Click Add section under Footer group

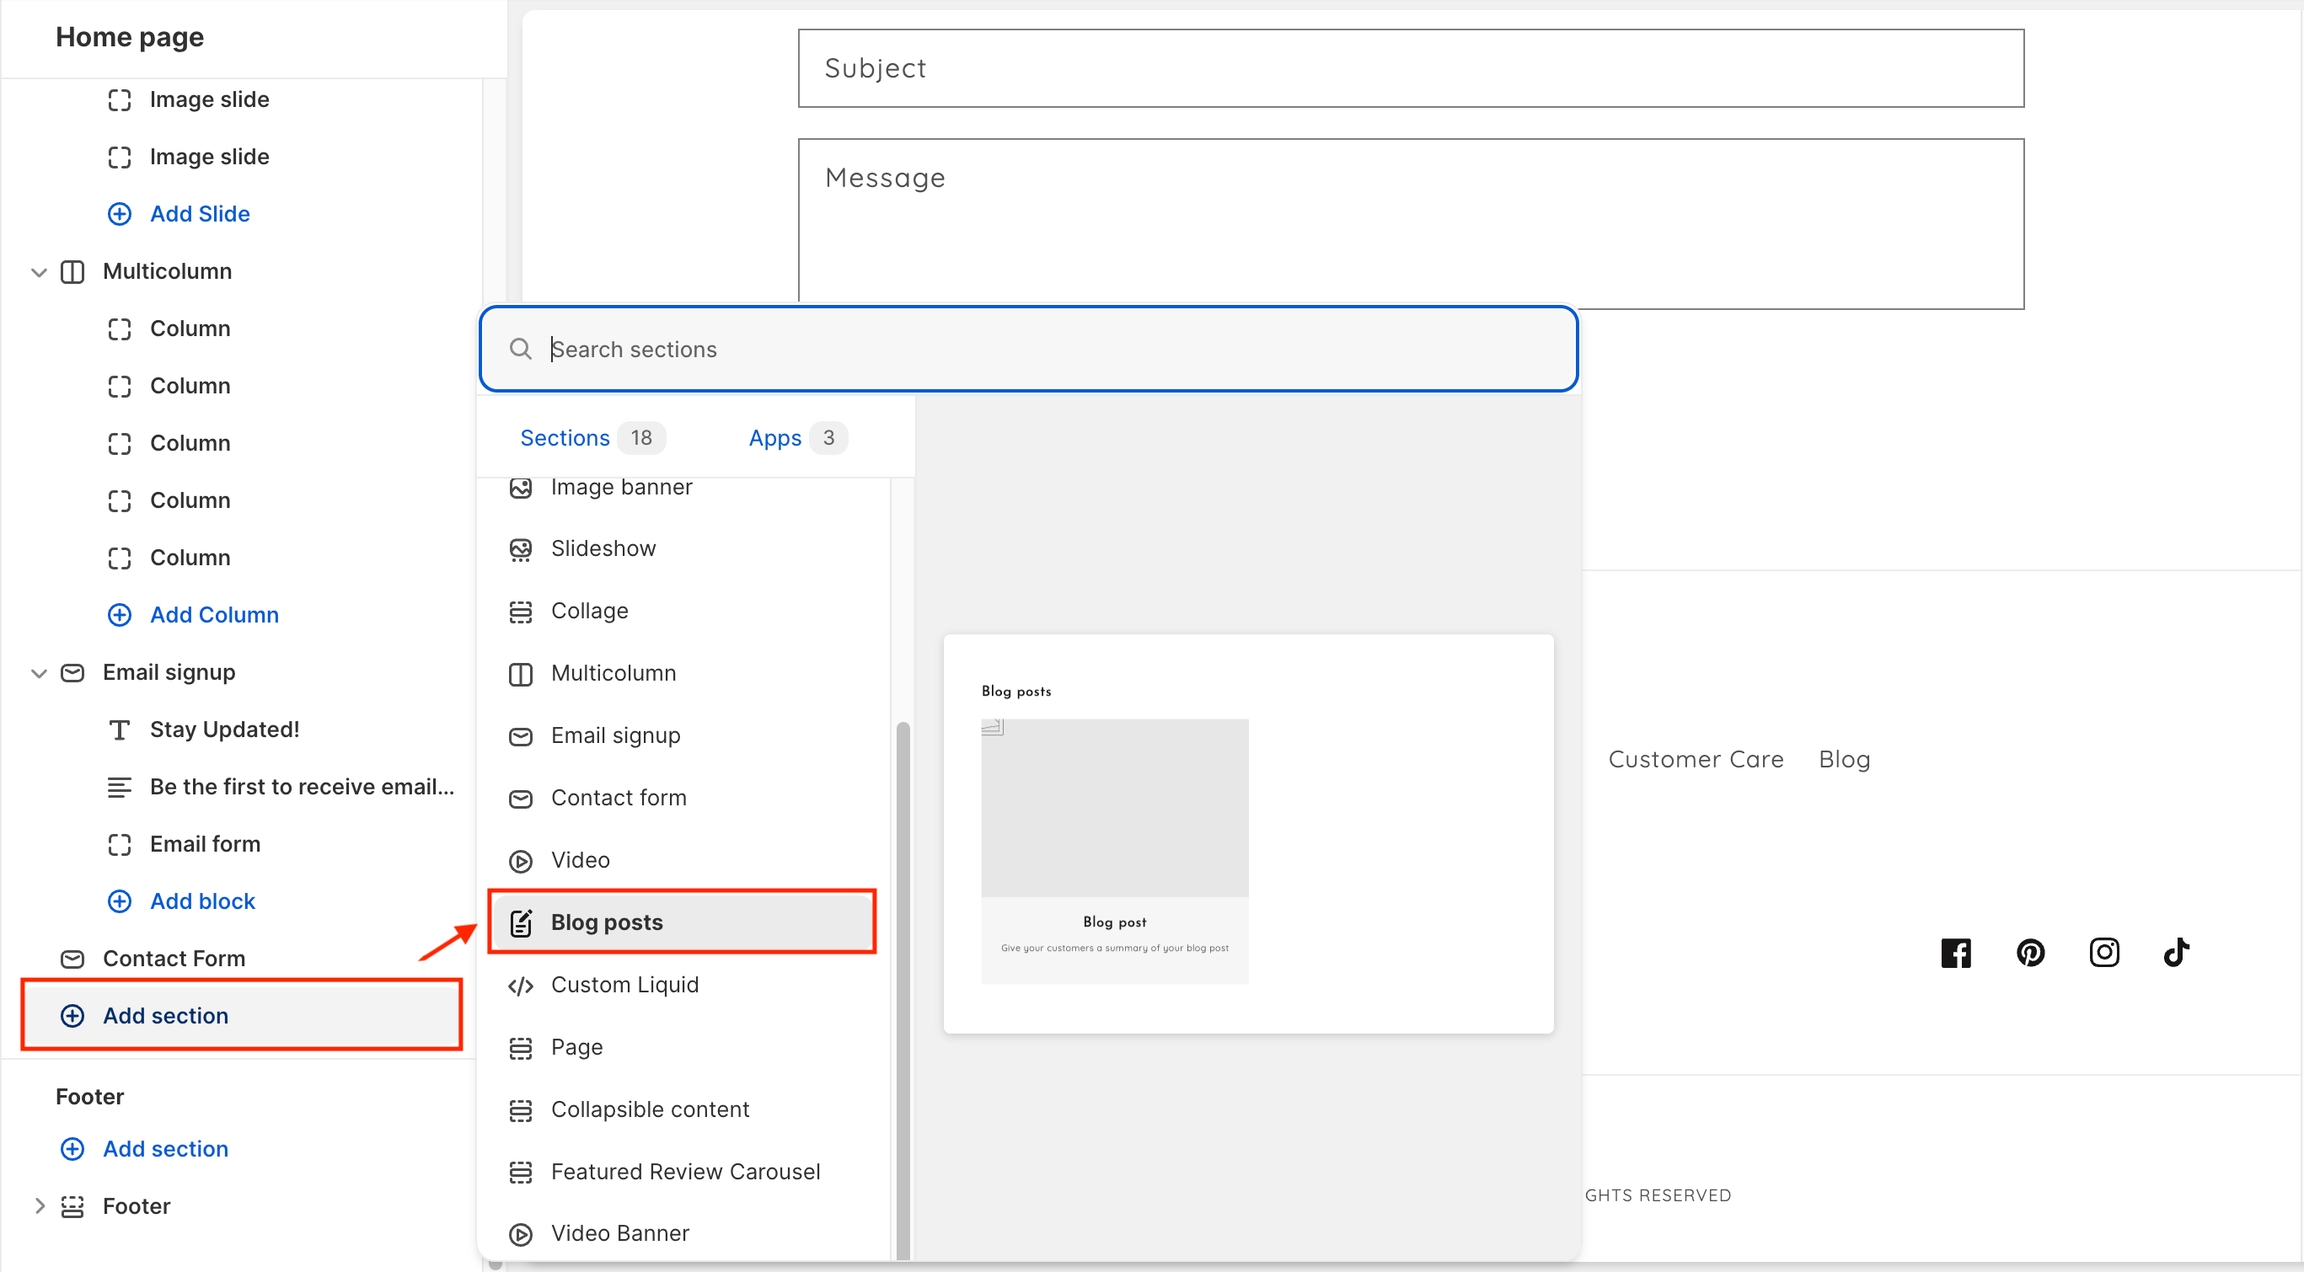[165, 1149]
